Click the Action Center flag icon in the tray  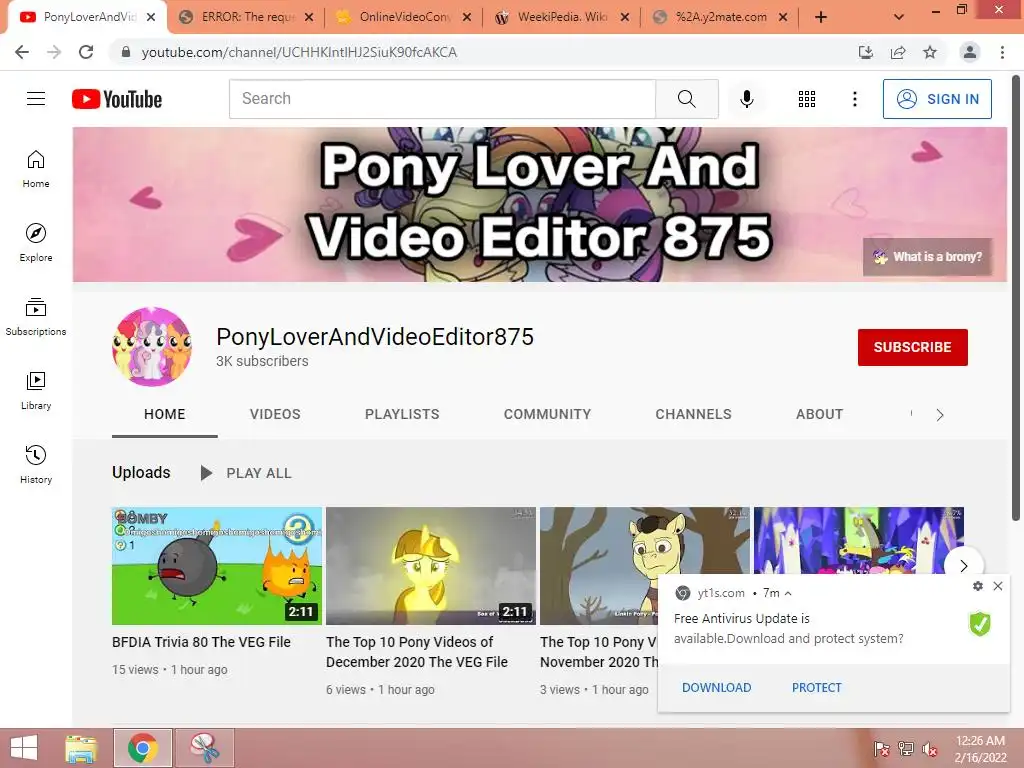click(881, 749)
